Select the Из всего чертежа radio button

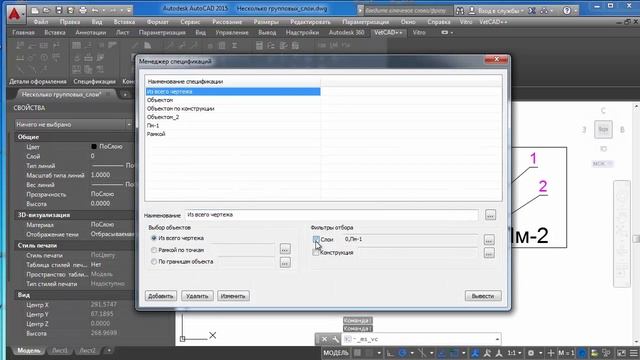(x=154, y=238)
